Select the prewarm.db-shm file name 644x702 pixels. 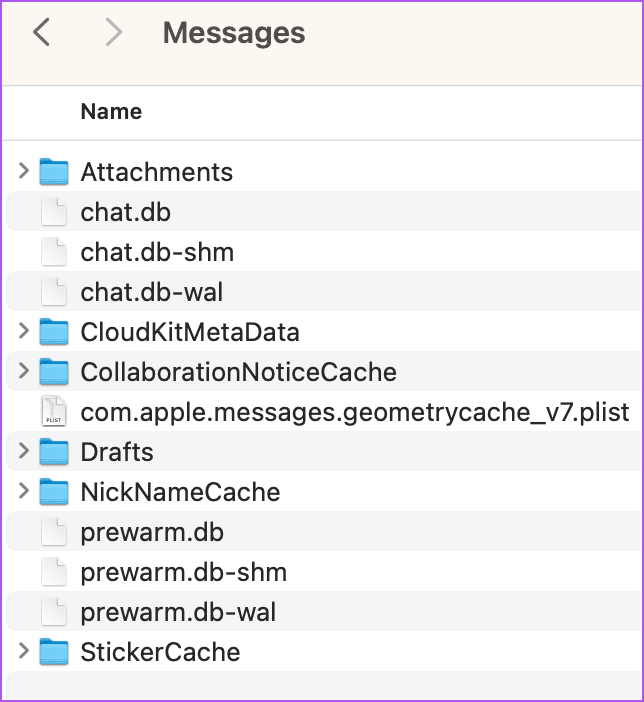coord(183,572)
